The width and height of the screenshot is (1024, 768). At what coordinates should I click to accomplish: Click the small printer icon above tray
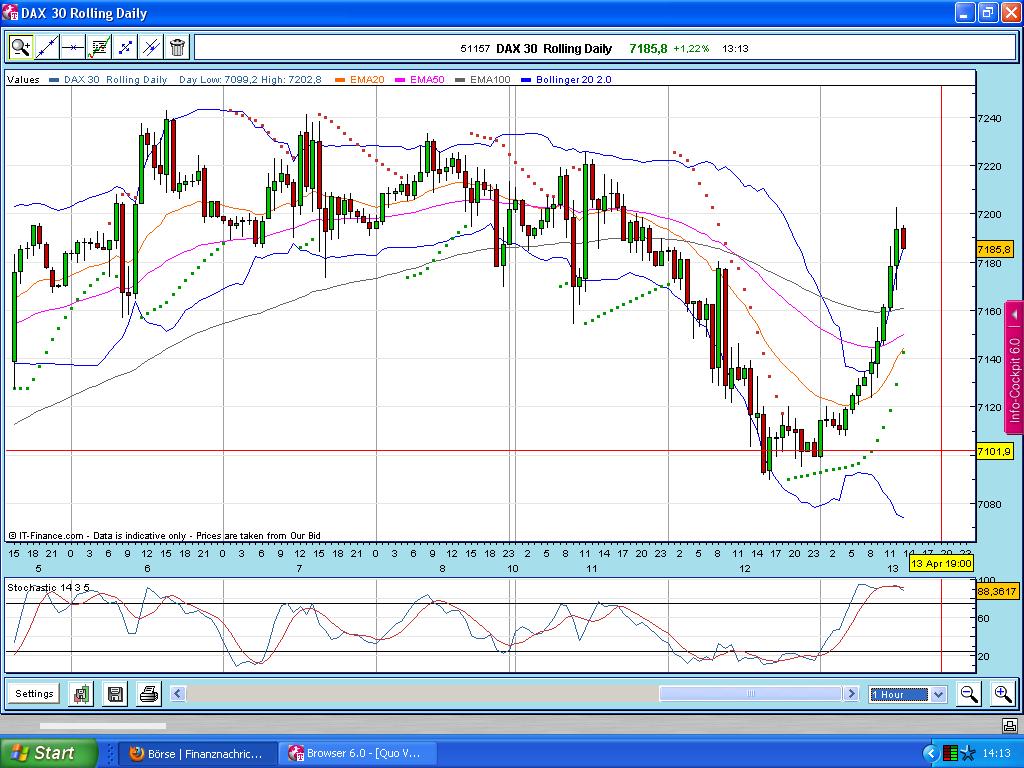pyautogui.click(x=1010, y=726)
